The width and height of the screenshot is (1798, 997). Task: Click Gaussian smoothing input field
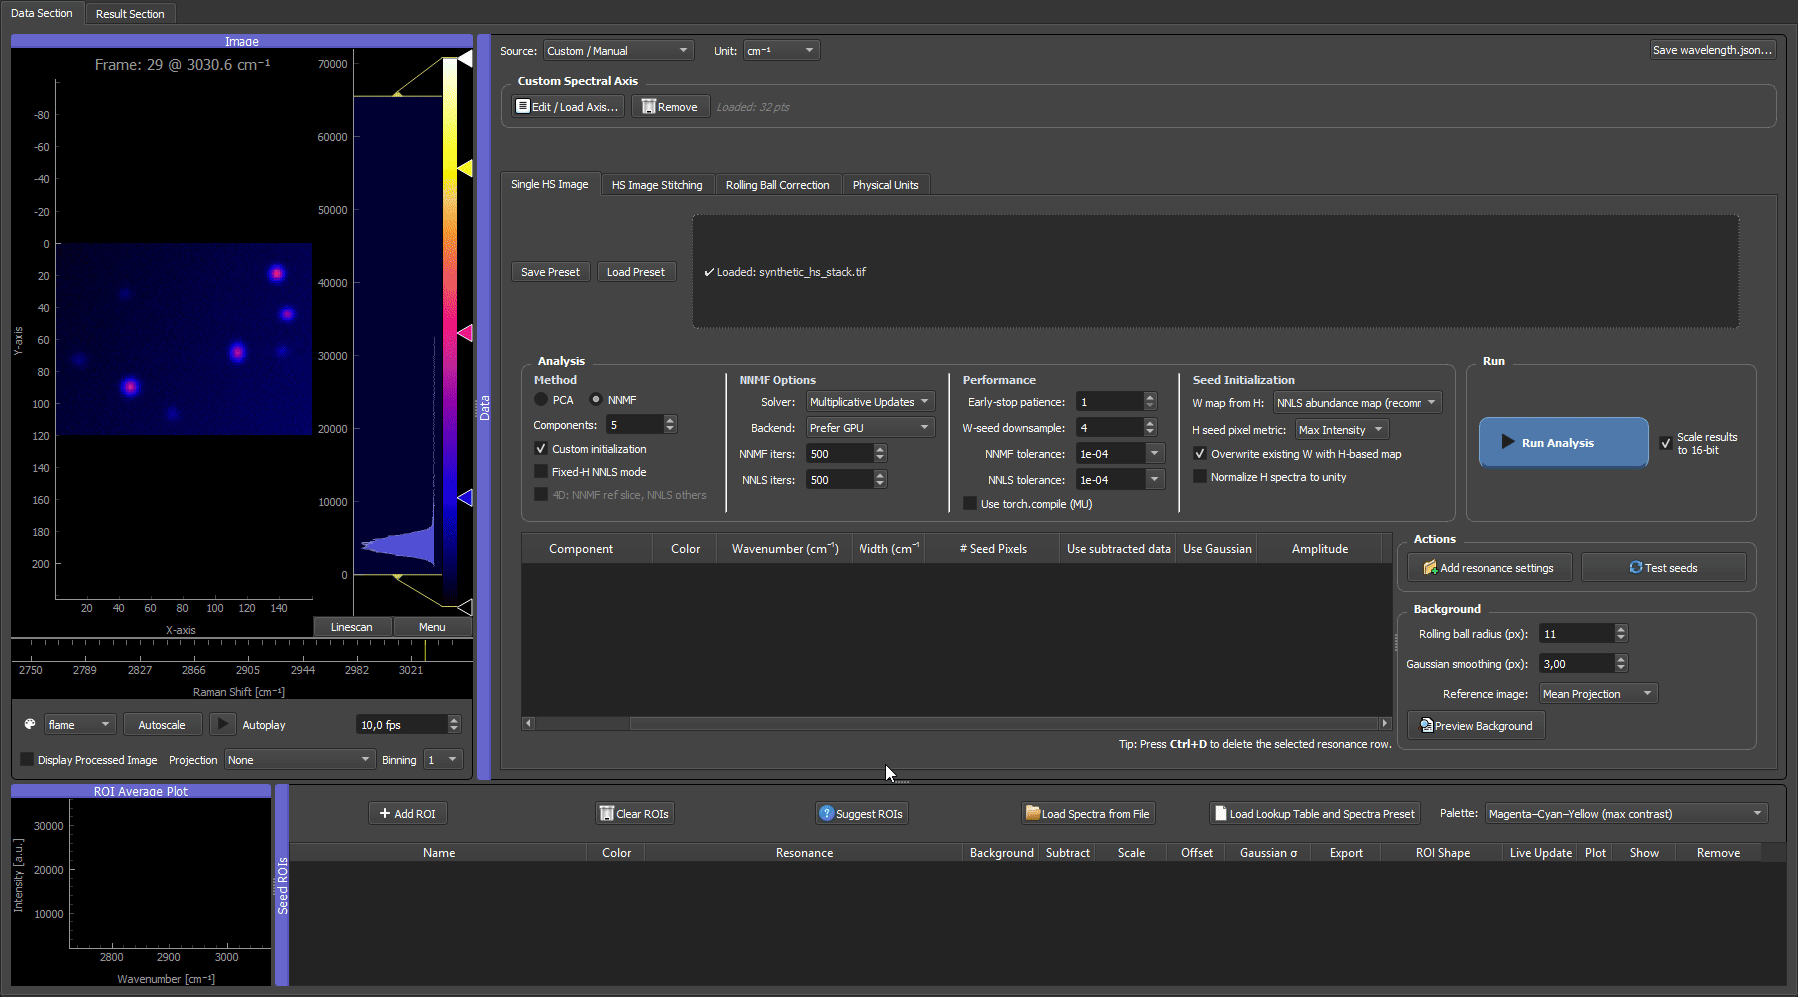coord(1576,664)
